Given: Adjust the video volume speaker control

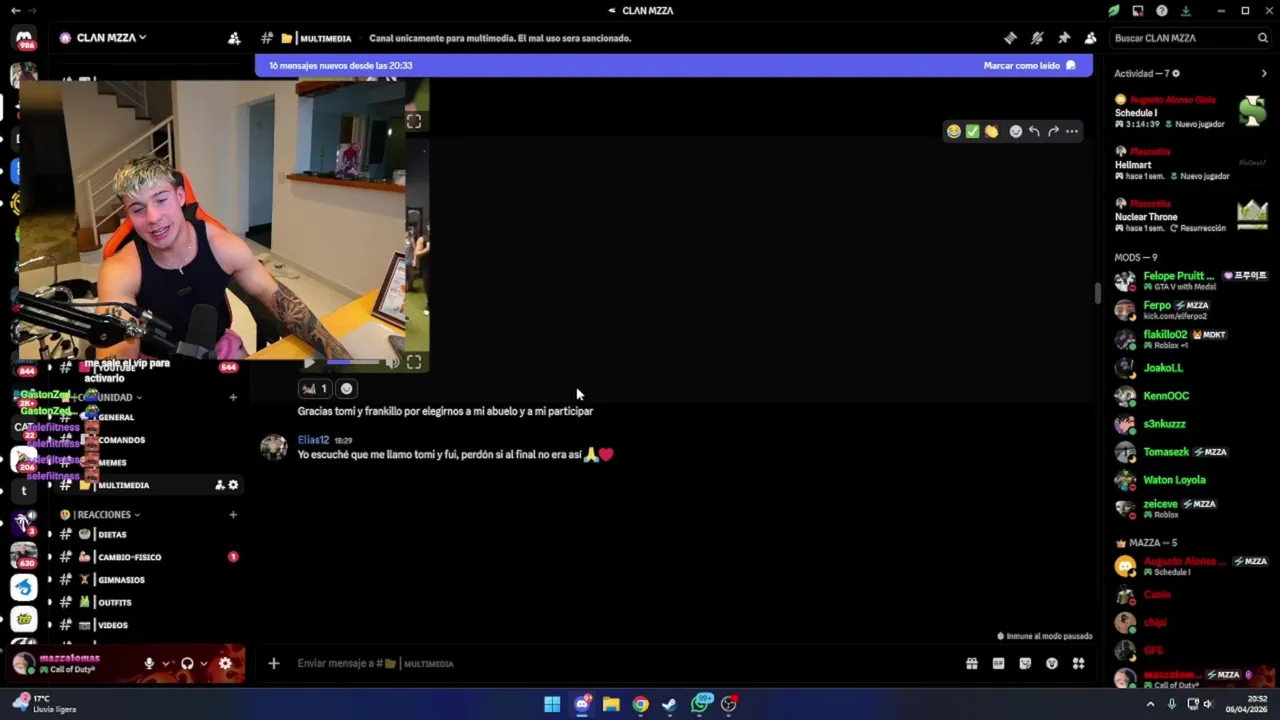Looking at the screenshot, I should pos(392,362).
